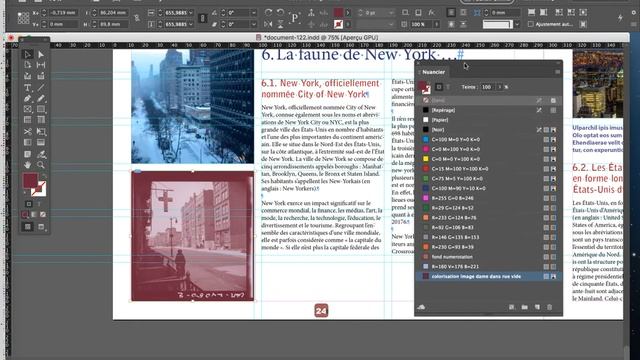Expand the stroke color arrow in control bar
The width and height of the screenshot is (640, 360).
[x=348, y=24]
